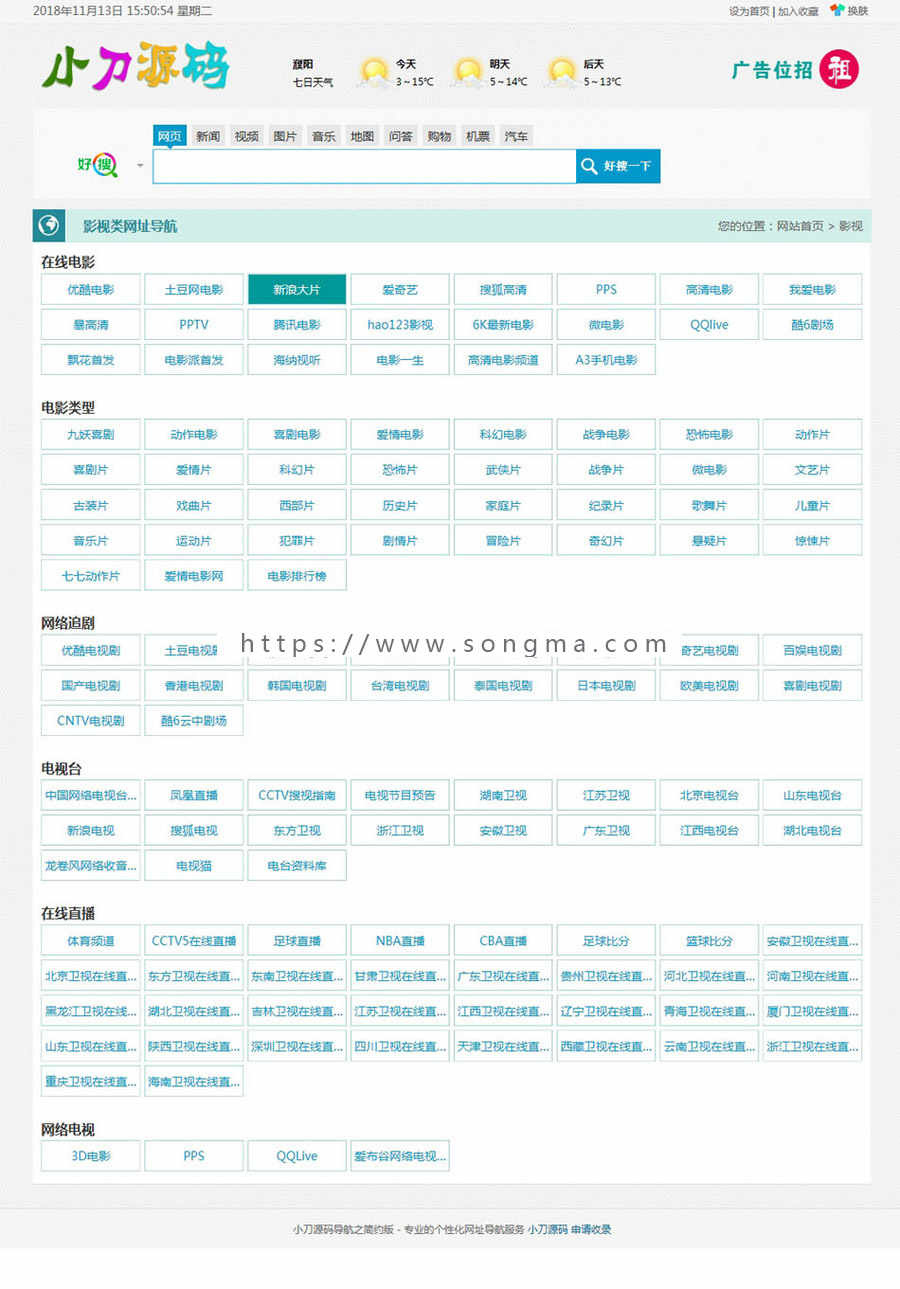Click the 加入收藏 link
The image size is (900, 1289).
(x=798, y=11)
